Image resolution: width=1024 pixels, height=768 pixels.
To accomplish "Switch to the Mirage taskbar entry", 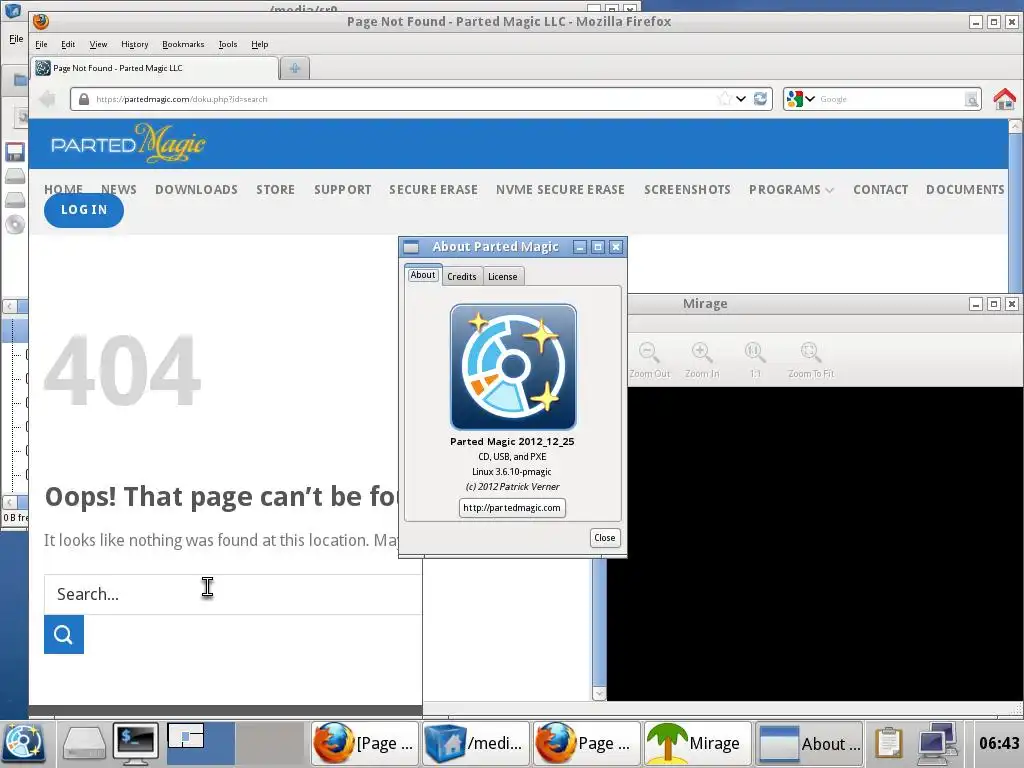I will pos(697,743).
